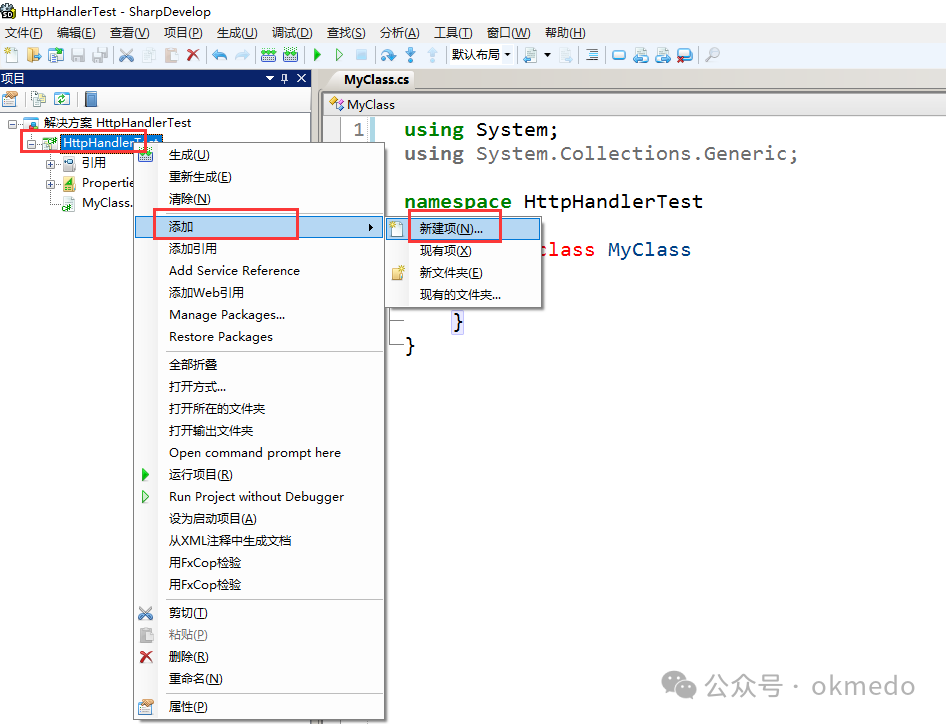Click the refresh icon in the 项目 panel

[61, 98]
